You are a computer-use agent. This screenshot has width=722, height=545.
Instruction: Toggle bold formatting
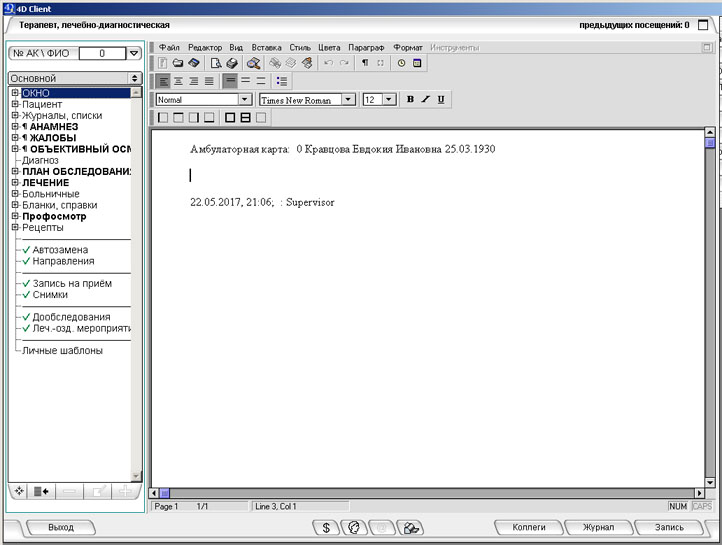(x=410, y=99)
